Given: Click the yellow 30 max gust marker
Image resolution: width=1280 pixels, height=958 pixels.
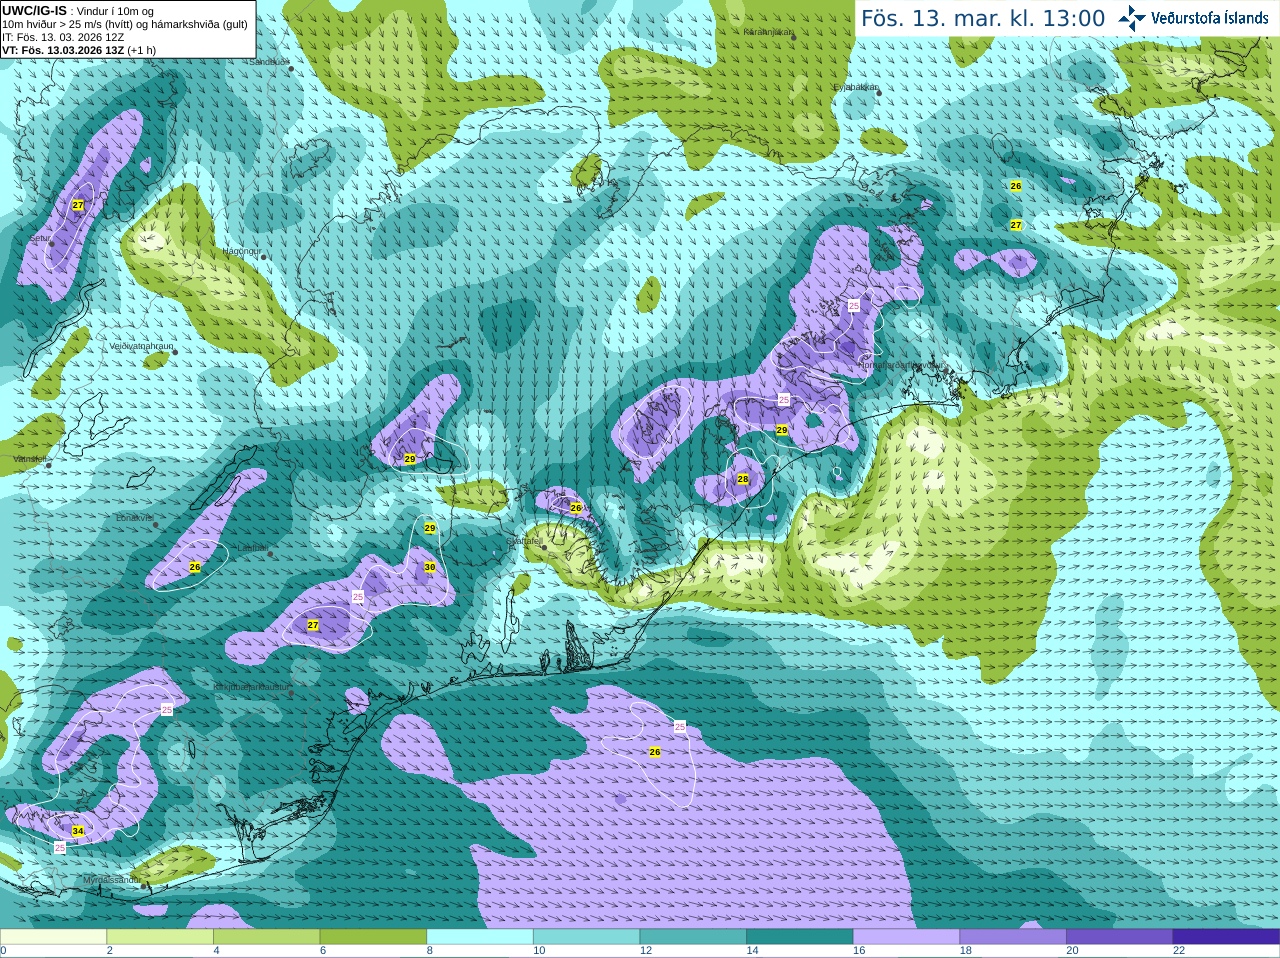Looking at the screenshot, I should (x=430, y=567).
